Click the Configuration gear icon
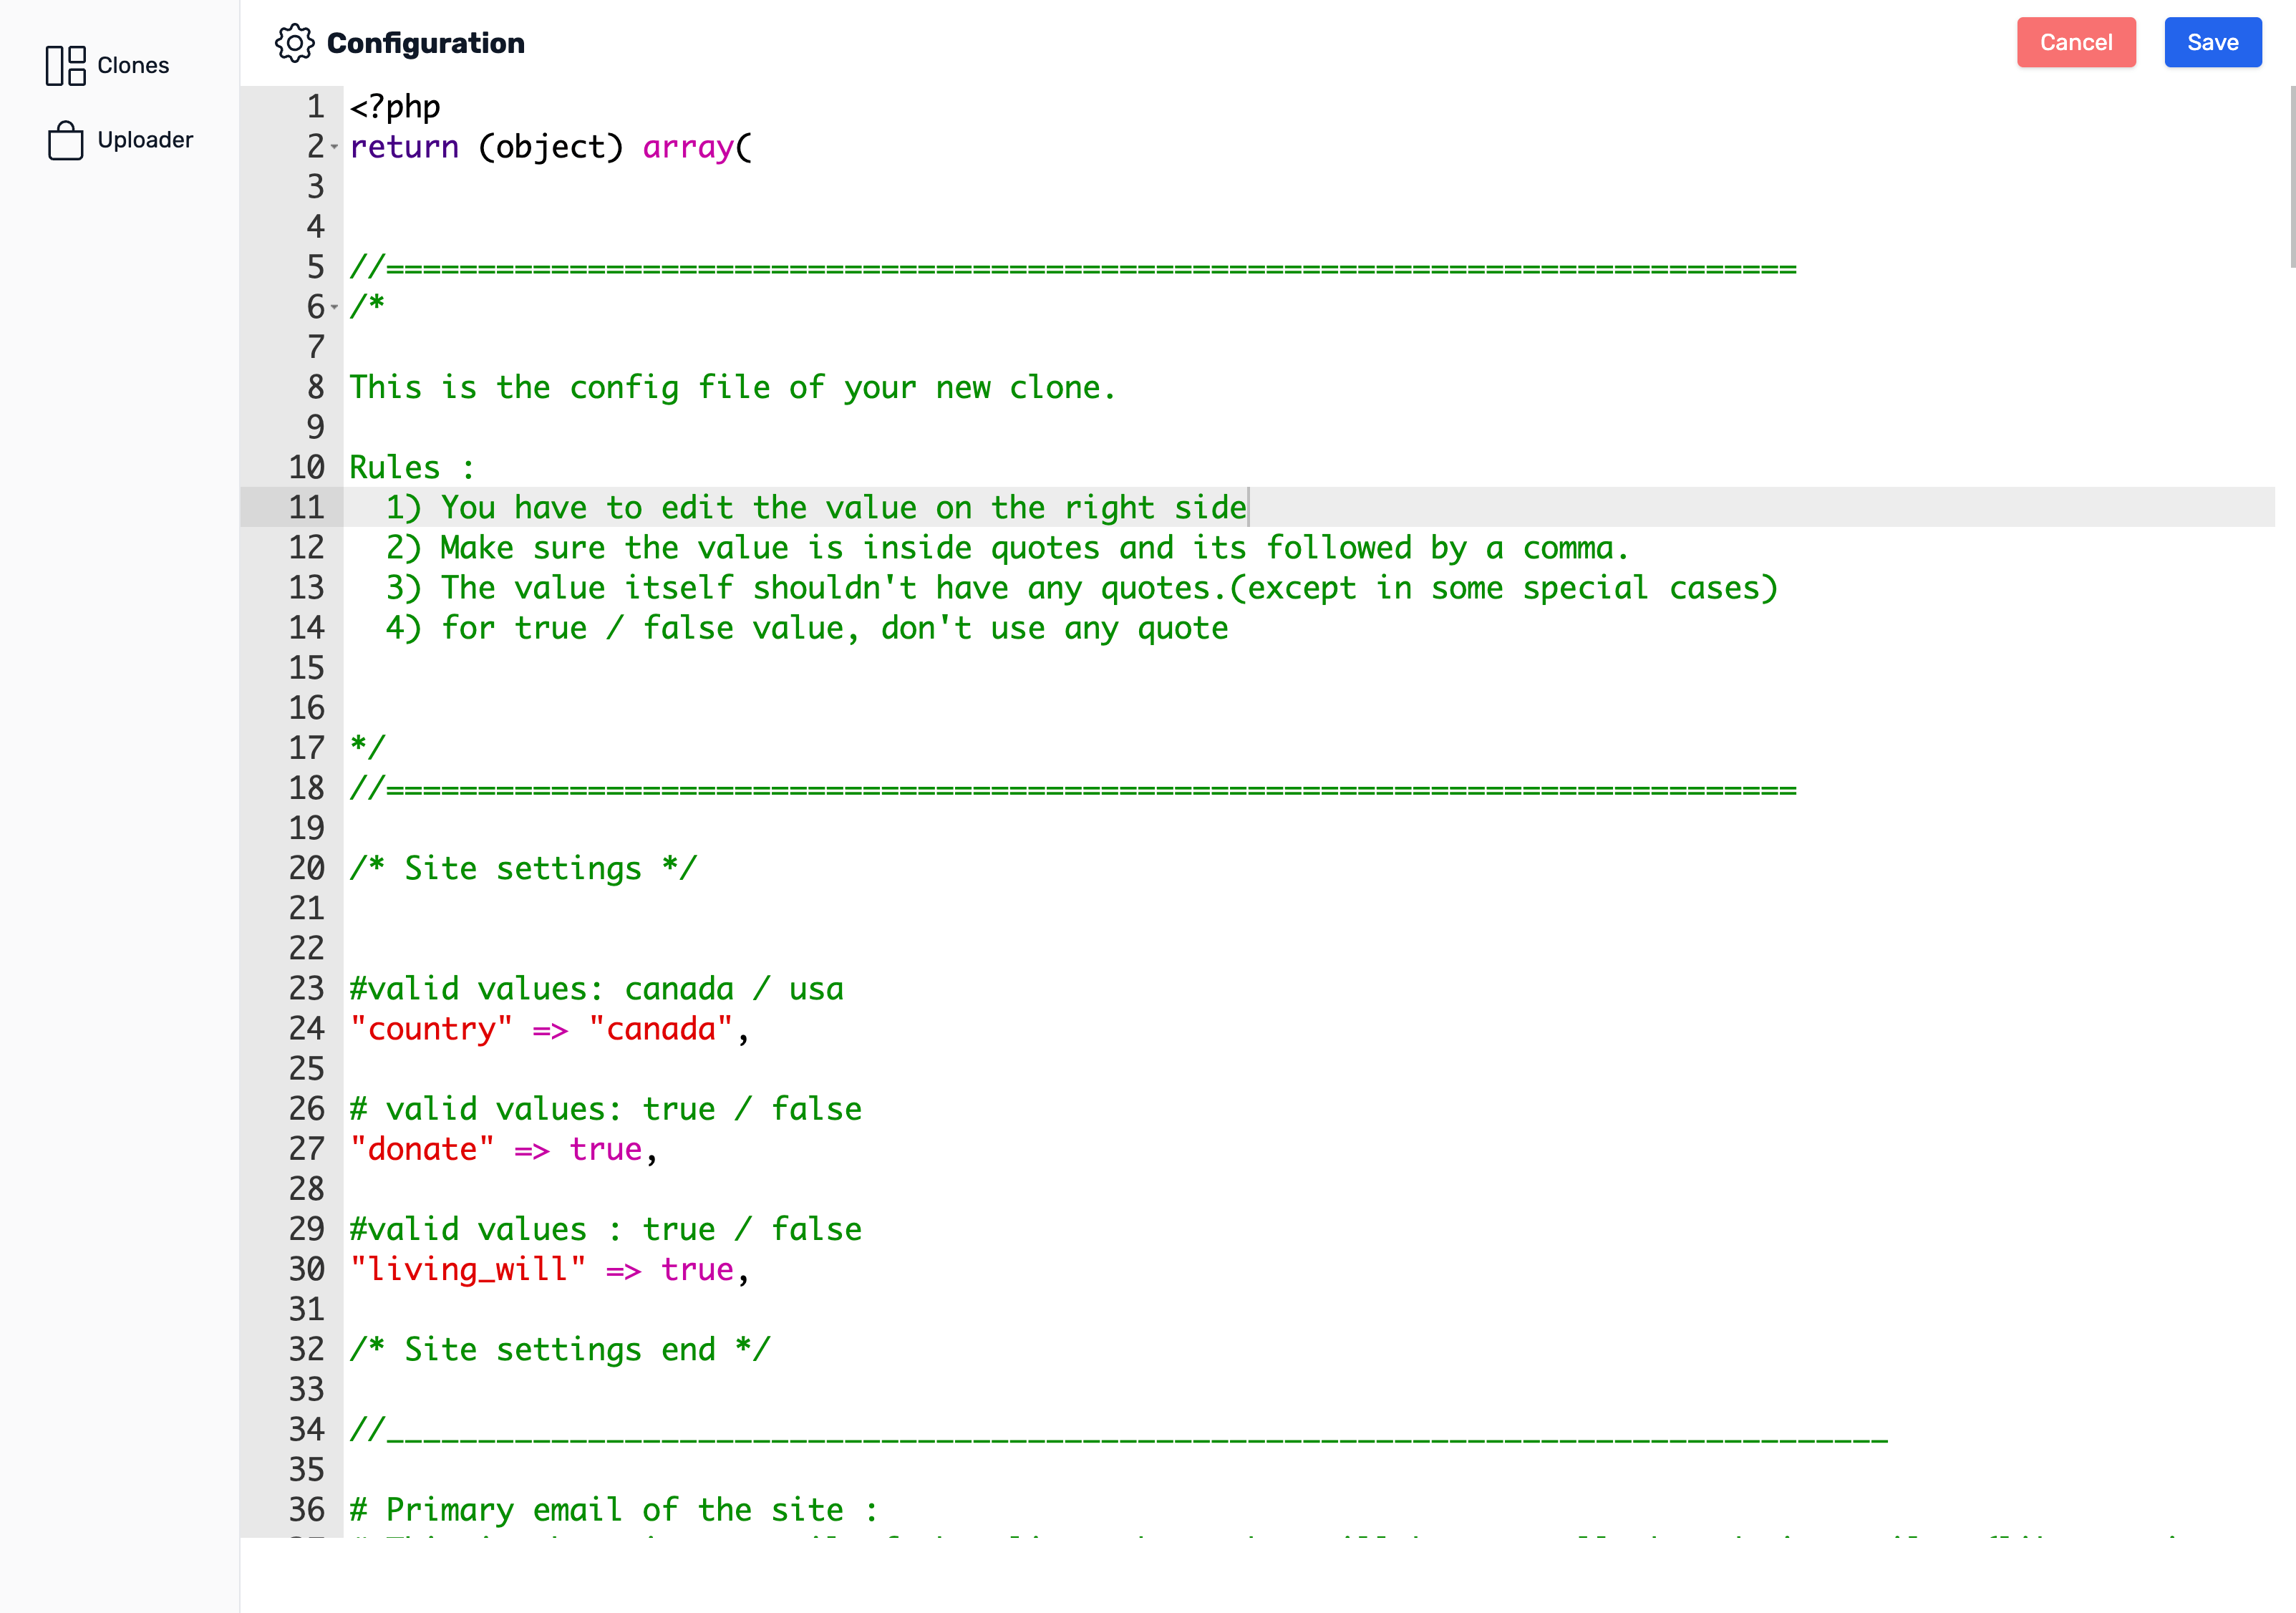The height and width of the screenshot is (1613, 2296). point(295,43)
